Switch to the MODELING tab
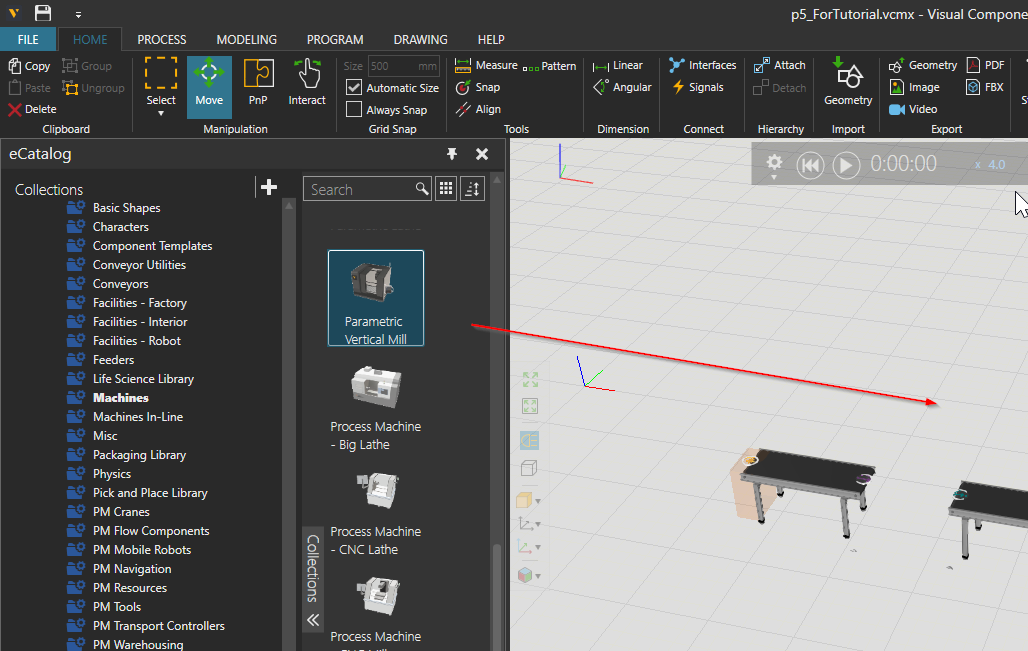Screen dimensions: 1028x651 247,39
